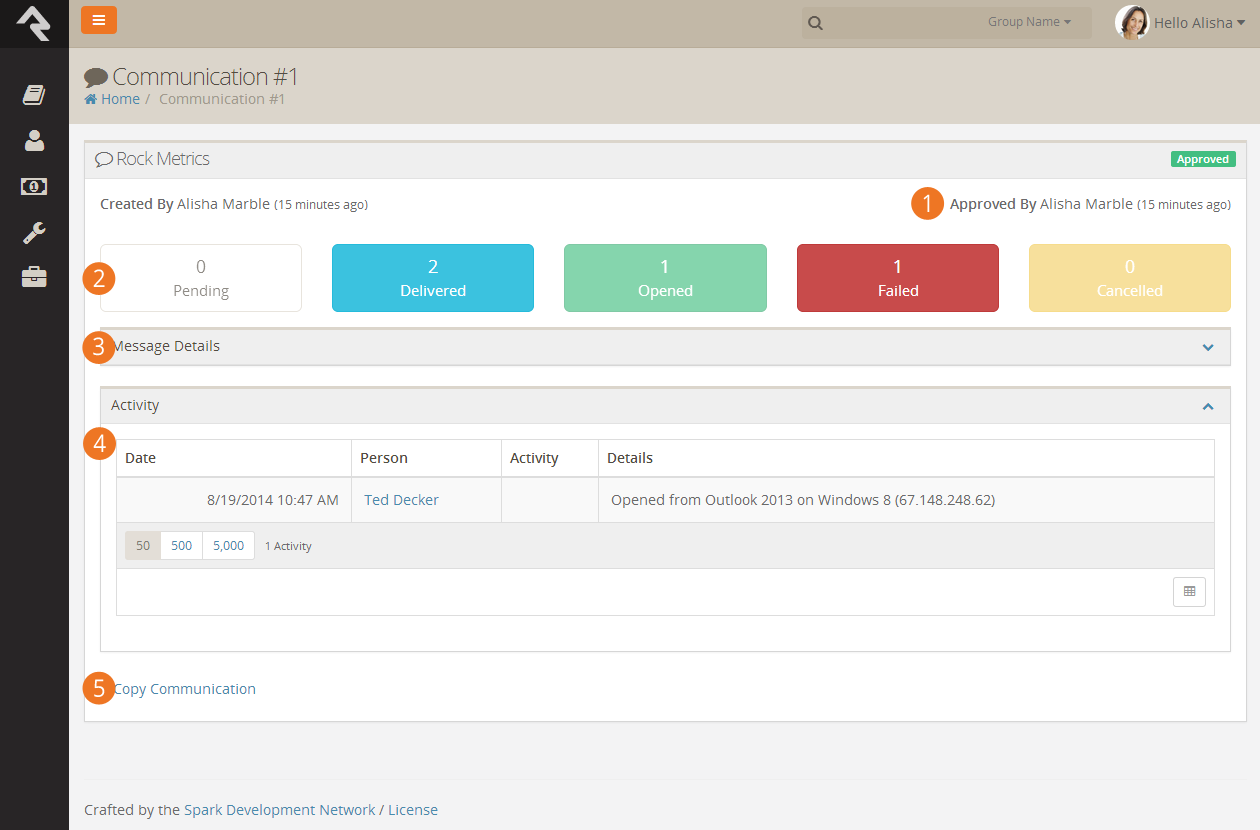Open the person icon in the sidebar

[34, 141]
